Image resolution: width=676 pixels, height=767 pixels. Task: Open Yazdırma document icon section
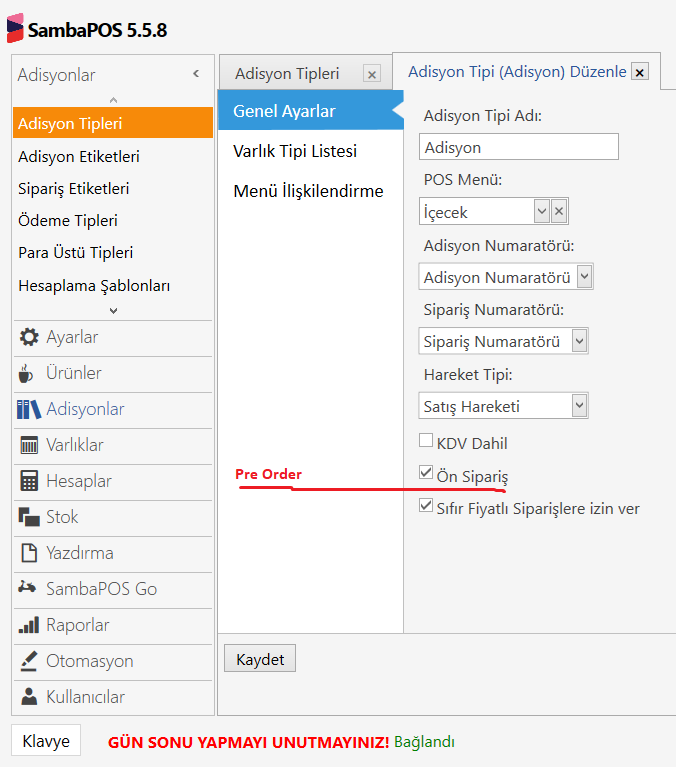point(29,553)
